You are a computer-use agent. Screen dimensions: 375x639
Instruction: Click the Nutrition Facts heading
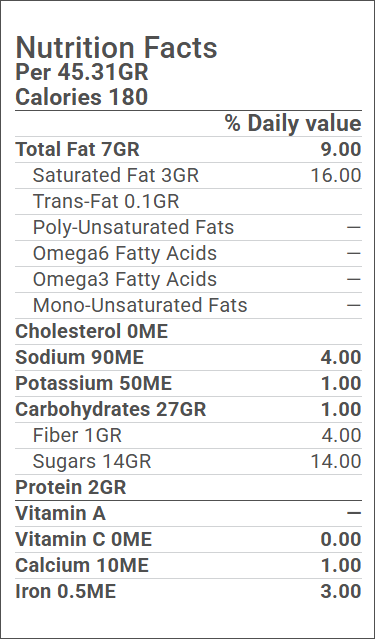(116, 48)
